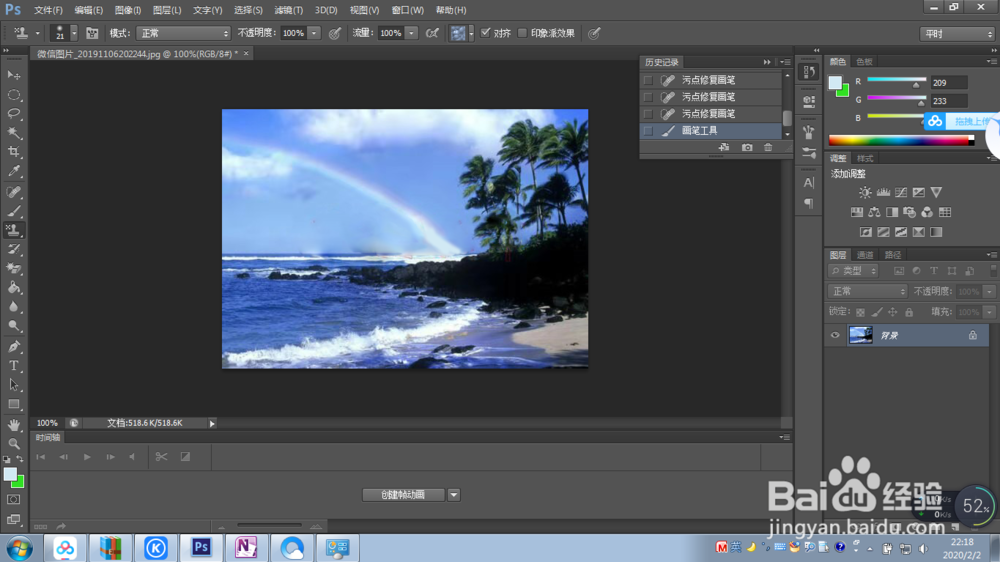Open the 文件(F) menu
The image size is (1000, 562).
pyautogui.click(x=48, y=10)
